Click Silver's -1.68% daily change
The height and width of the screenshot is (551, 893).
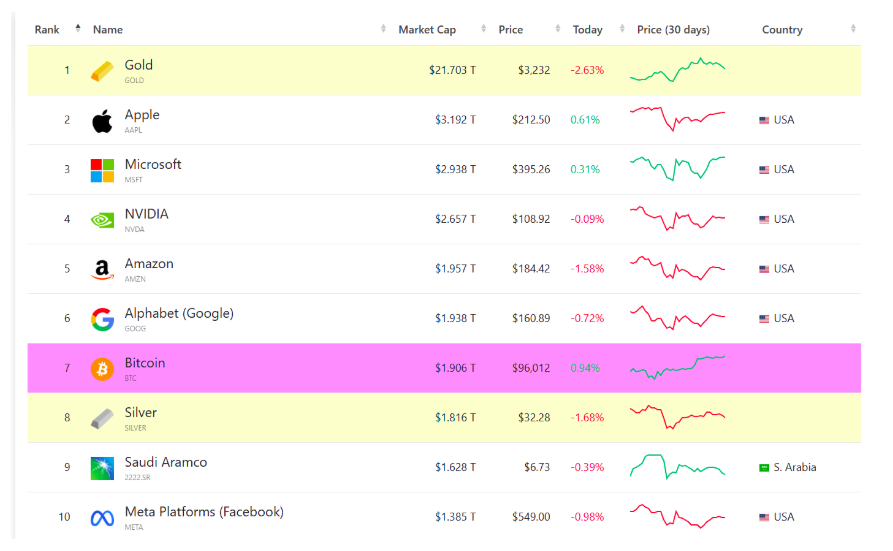point(587,418)
